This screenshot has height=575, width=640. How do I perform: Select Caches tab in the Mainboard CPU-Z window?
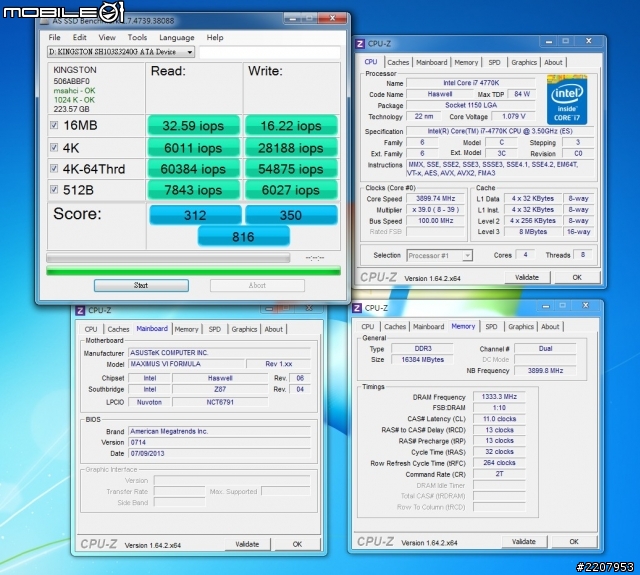pos(118,329)
